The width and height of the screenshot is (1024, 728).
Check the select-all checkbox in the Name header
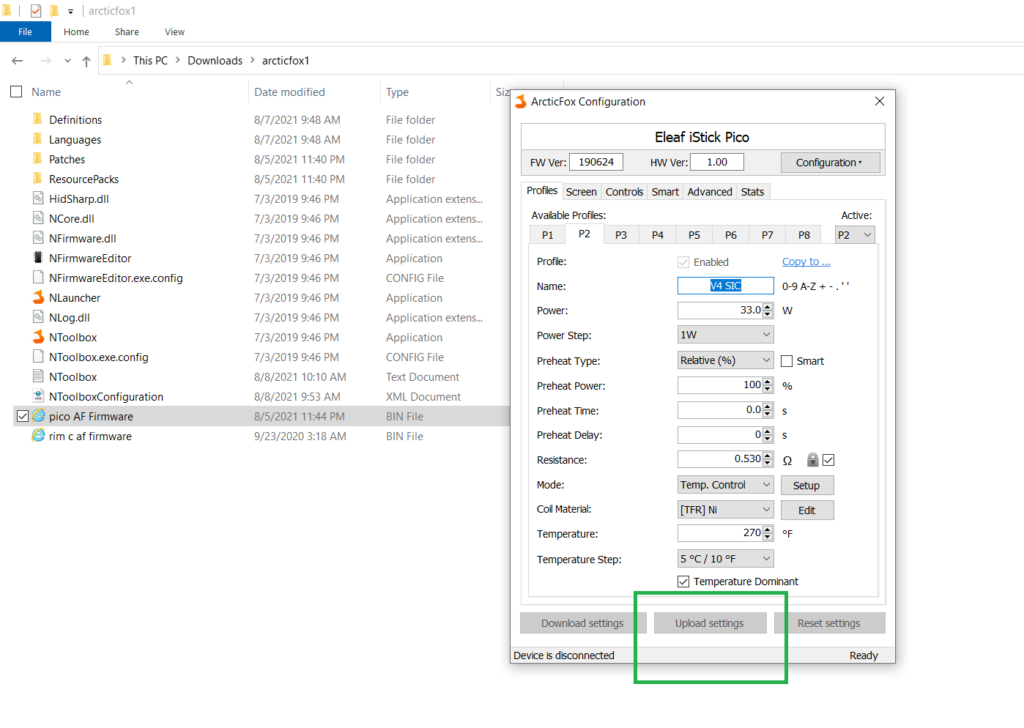[16, 91]
